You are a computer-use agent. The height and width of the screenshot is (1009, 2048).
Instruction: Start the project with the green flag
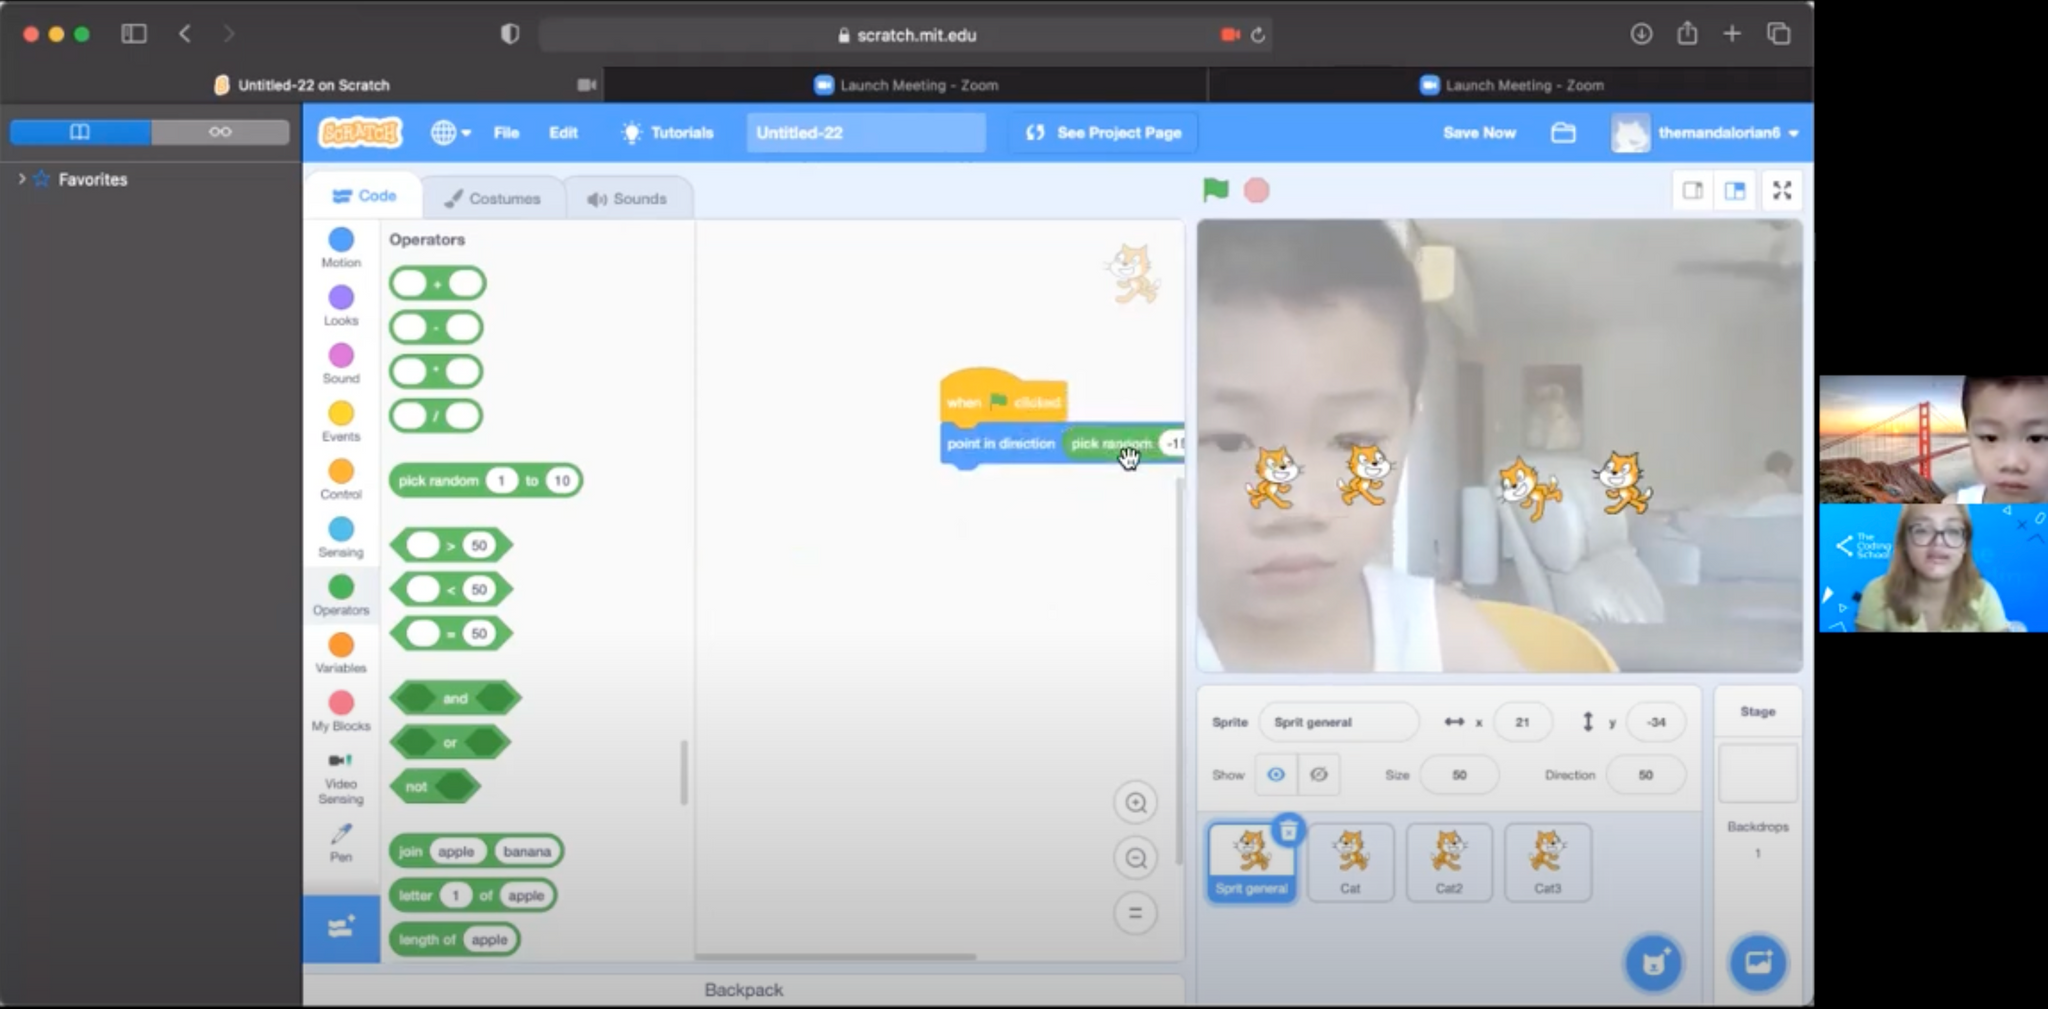(x=1216, y=189)
